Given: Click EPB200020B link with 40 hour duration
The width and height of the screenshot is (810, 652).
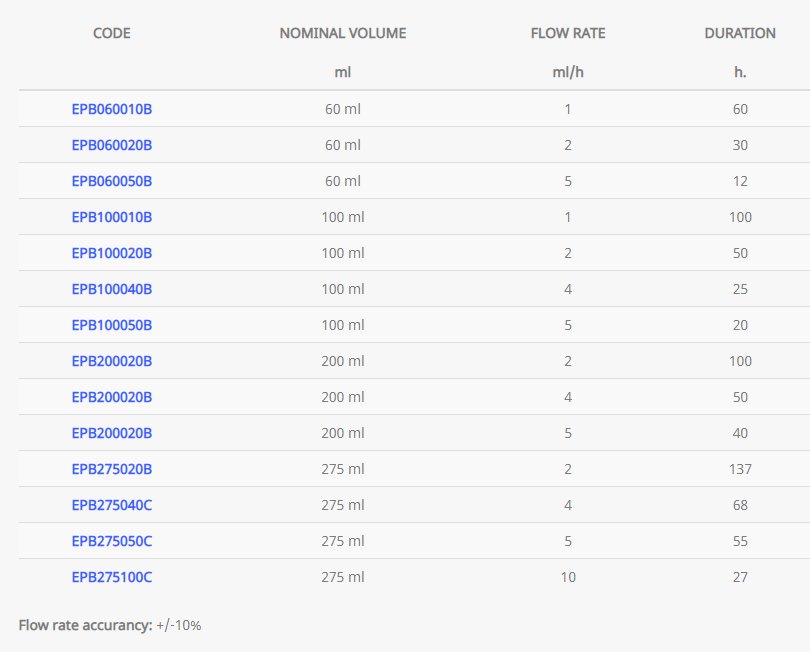Looking at the screenshot, I should (x=111, y=433).
